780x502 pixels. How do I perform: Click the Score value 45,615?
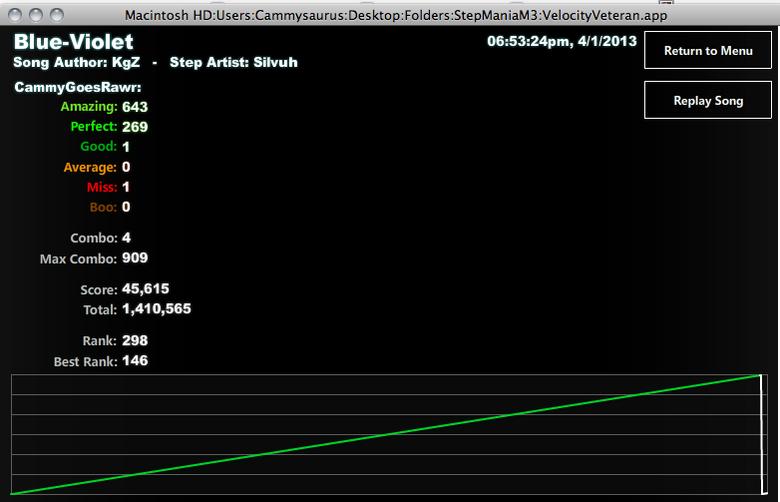[145, 289]
